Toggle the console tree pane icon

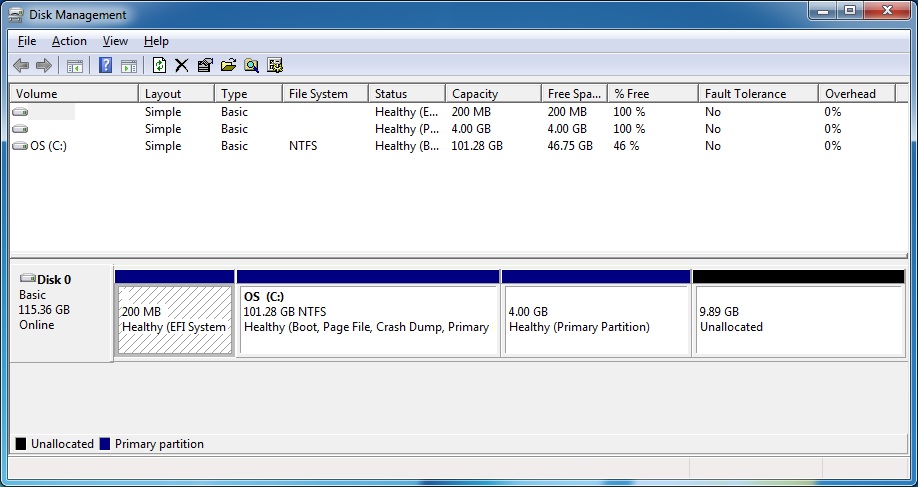click(74, 66)
